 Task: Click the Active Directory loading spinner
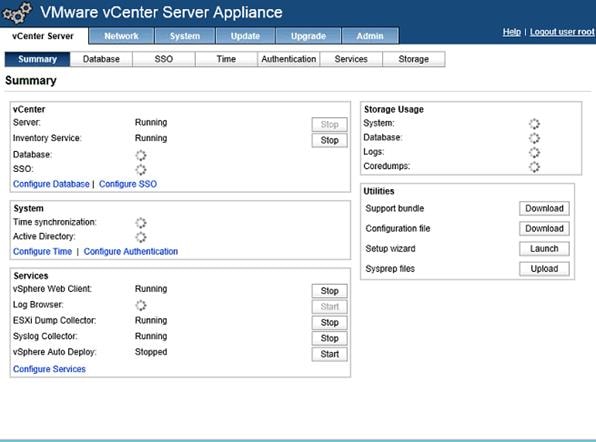[141, 237]
